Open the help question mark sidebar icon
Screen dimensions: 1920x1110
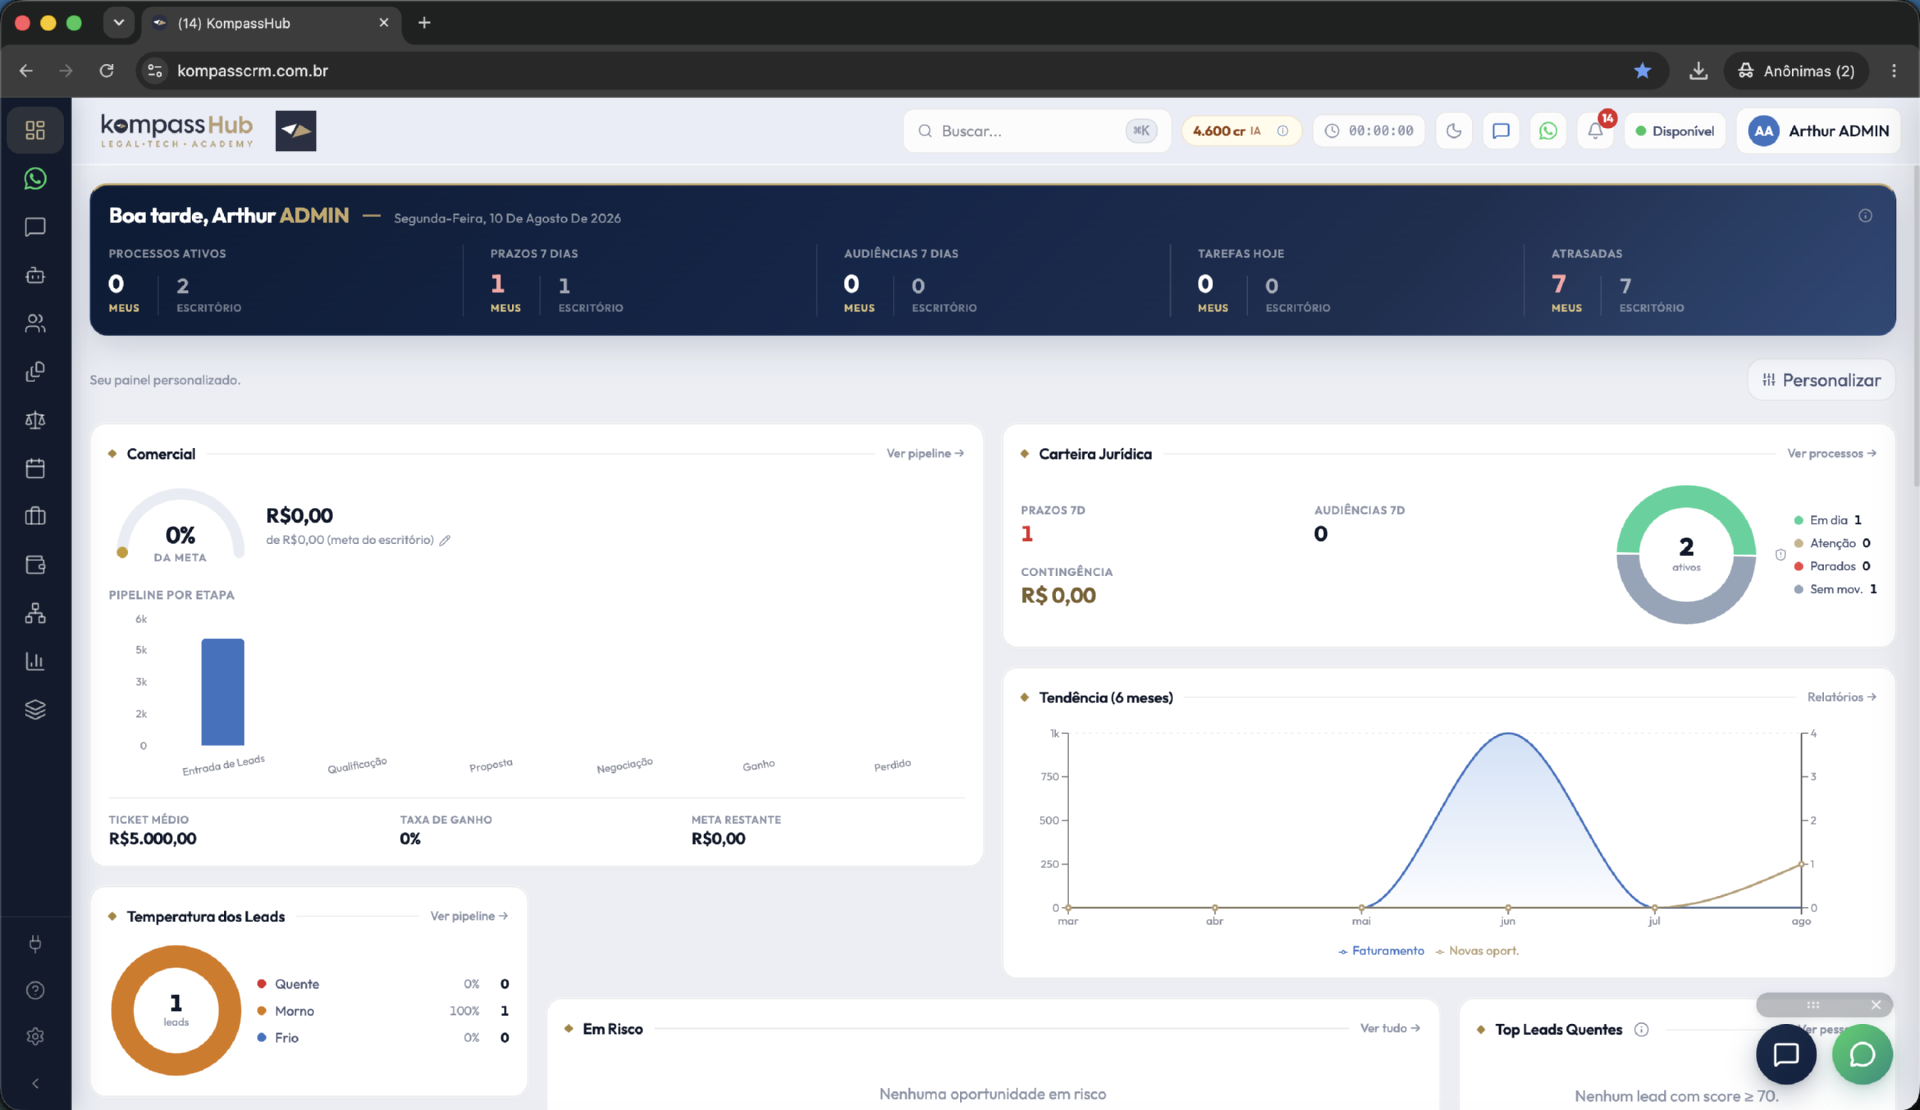coord(35,990)
